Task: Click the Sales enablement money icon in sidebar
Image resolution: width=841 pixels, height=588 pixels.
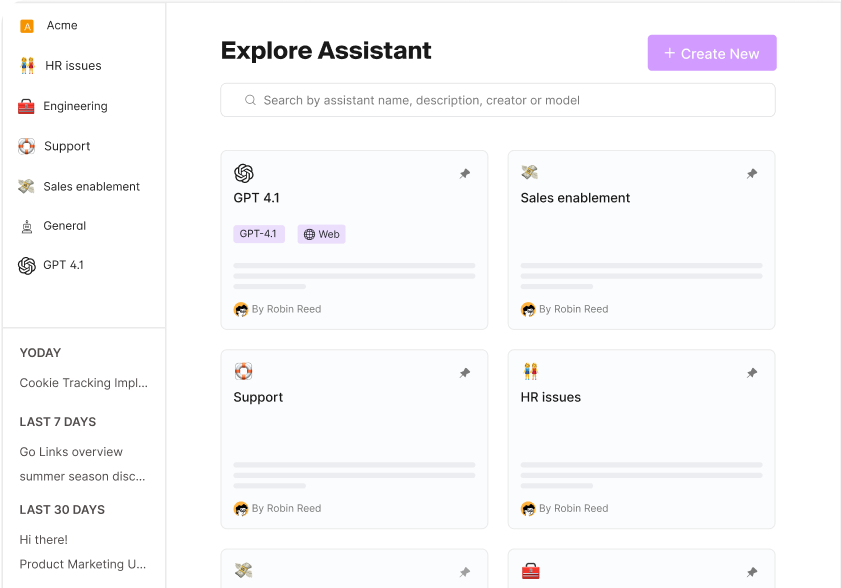Action: [26, 186]
